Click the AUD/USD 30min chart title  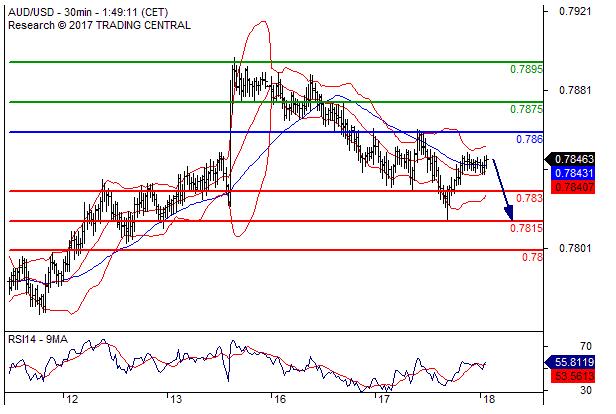(x=88, y=12)
